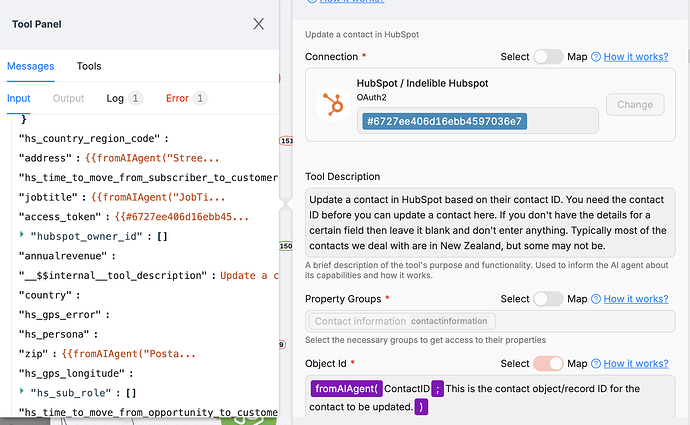Click the "hs_country_region_code" key
Image resolution: width=690 pixels, height=425 pixels.
(x=89, y=139)
